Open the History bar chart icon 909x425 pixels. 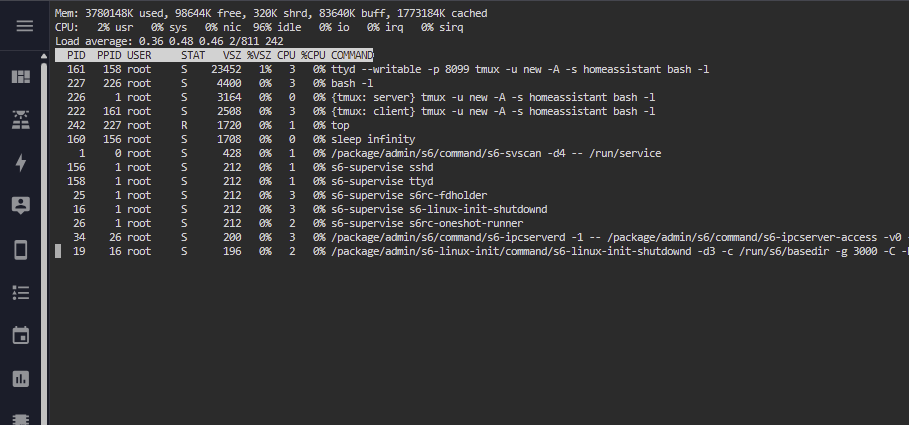20,378
